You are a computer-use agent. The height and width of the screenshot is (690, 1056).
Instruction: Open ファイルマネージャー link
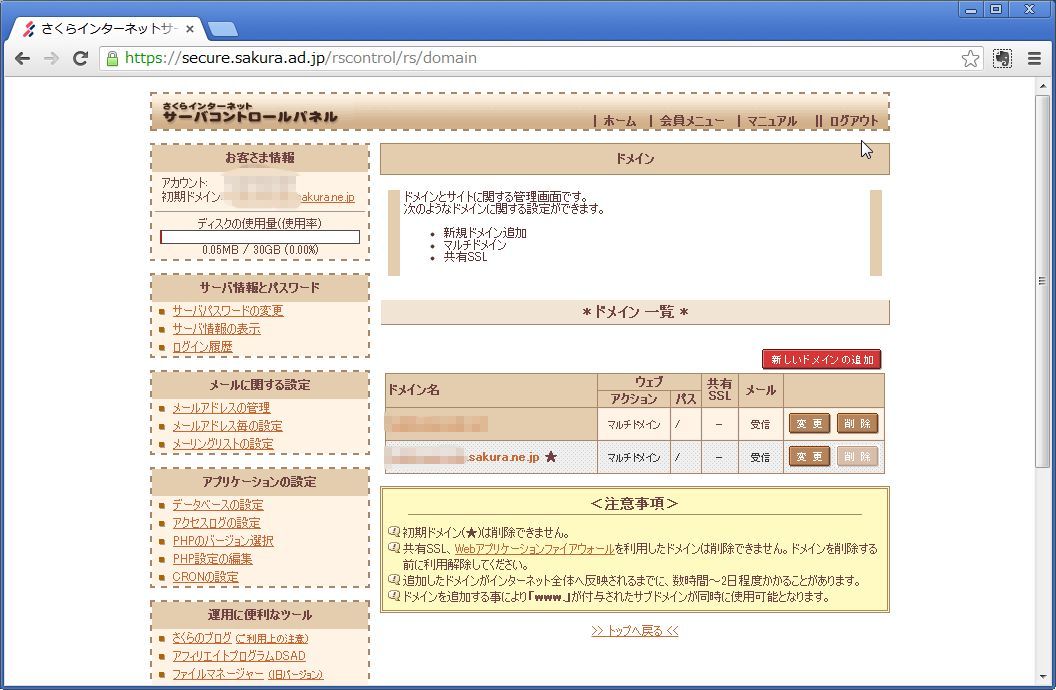218,674
